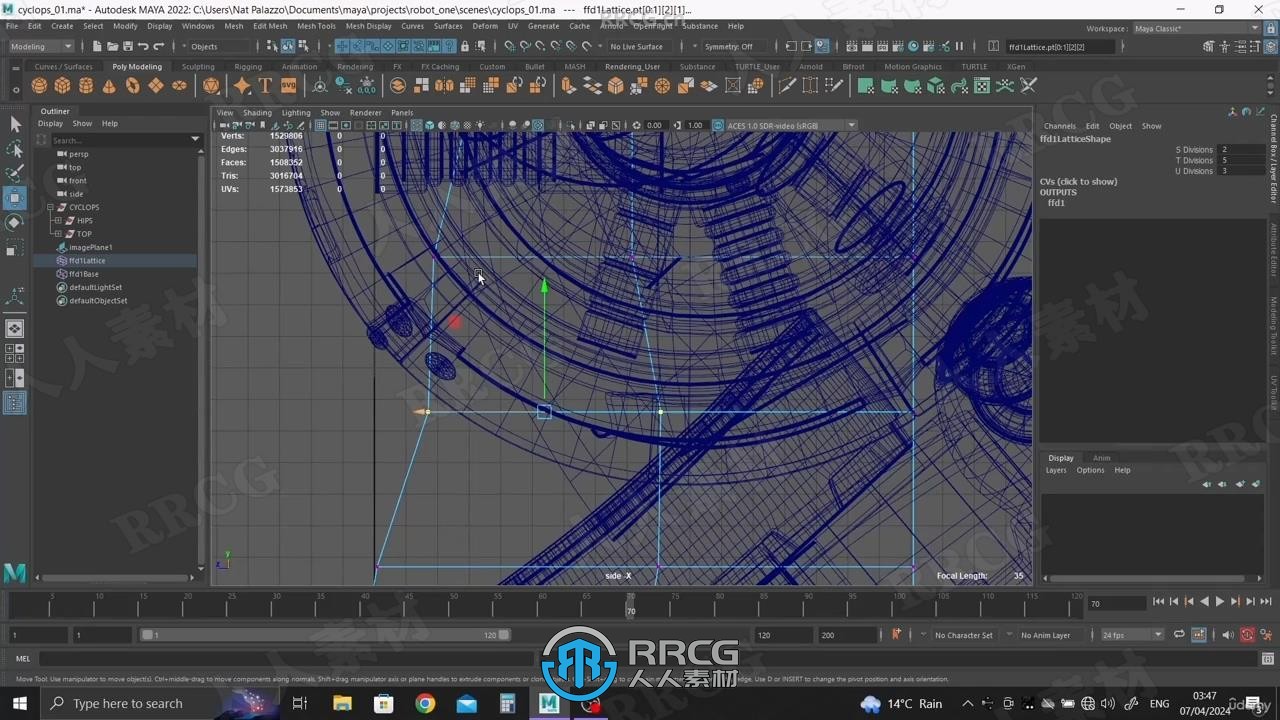Expand the CYCLOPS group in Outliner
The height and width of the screenshot is (720, 1280).
[x=50, y=207]
